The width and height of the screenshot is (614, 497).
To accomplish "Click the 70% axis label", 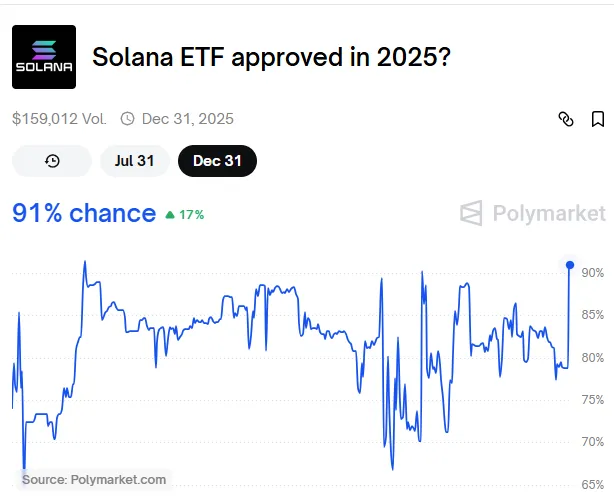I will pyautogui.click(x=592, y=442).
